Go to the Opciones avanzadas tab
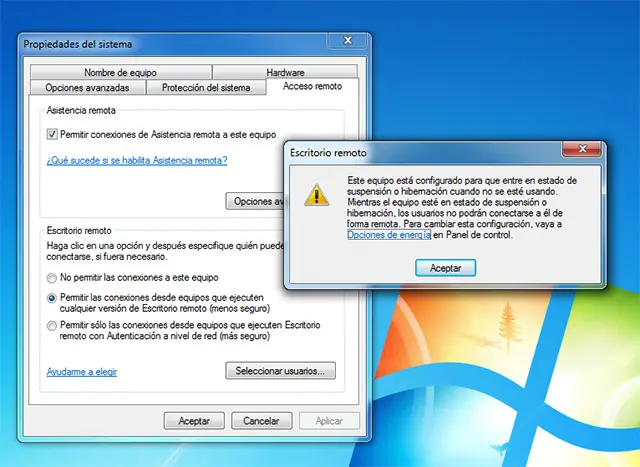The image size is (640, 467). coord(88,88)
